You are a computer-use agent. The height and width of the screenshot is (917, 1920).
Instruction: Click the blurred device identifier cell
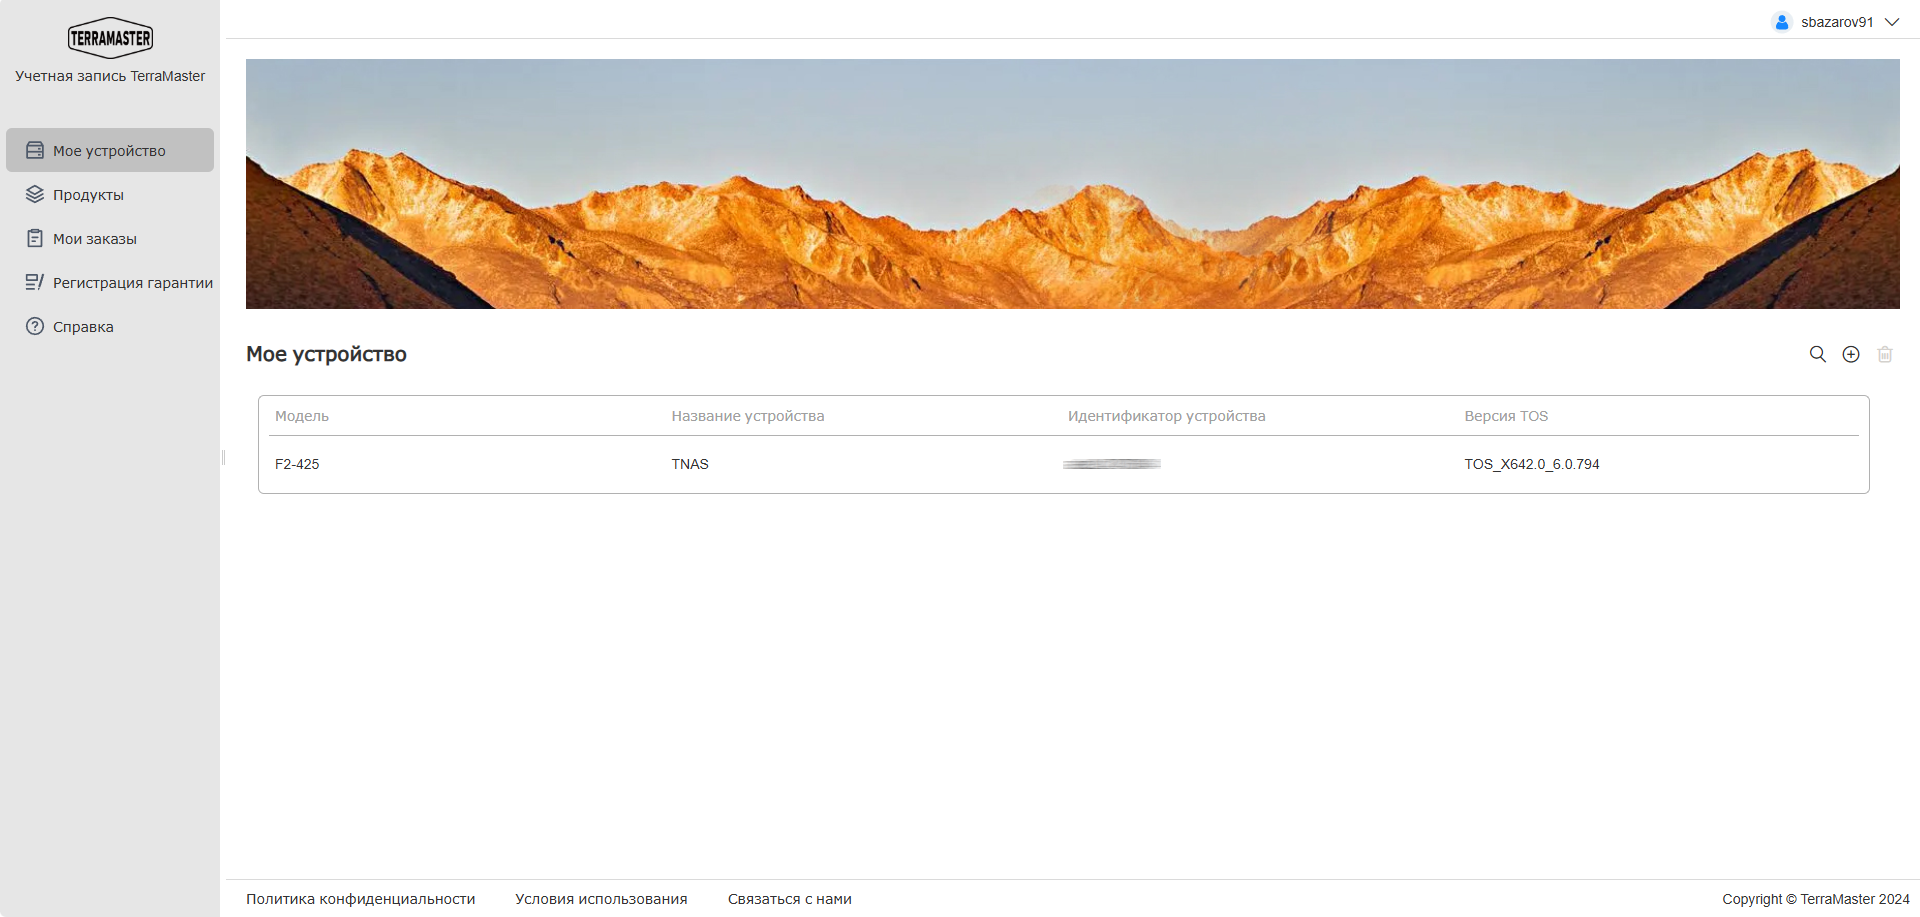tap(1112, 464)
